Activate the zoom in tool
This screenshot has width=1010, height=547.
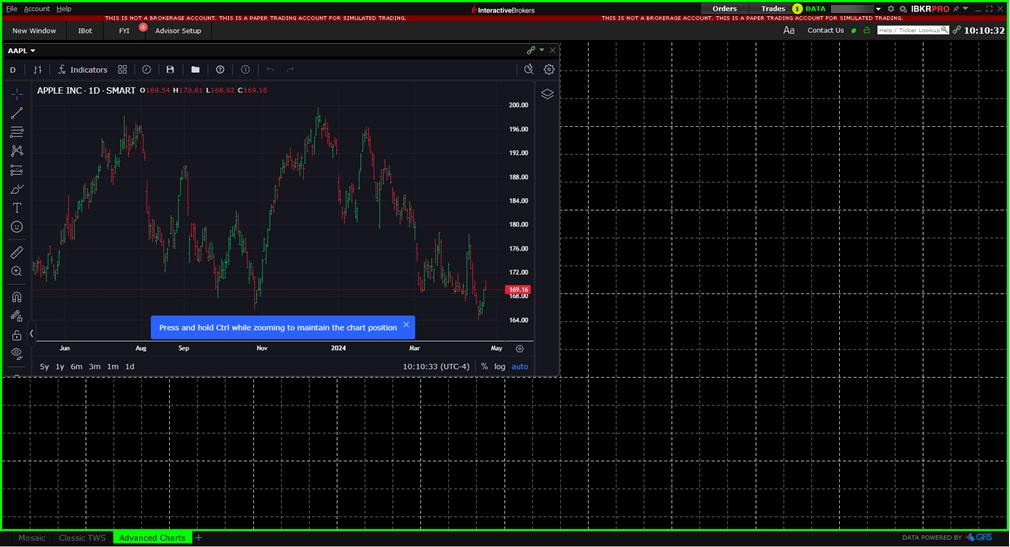(17, 271)
